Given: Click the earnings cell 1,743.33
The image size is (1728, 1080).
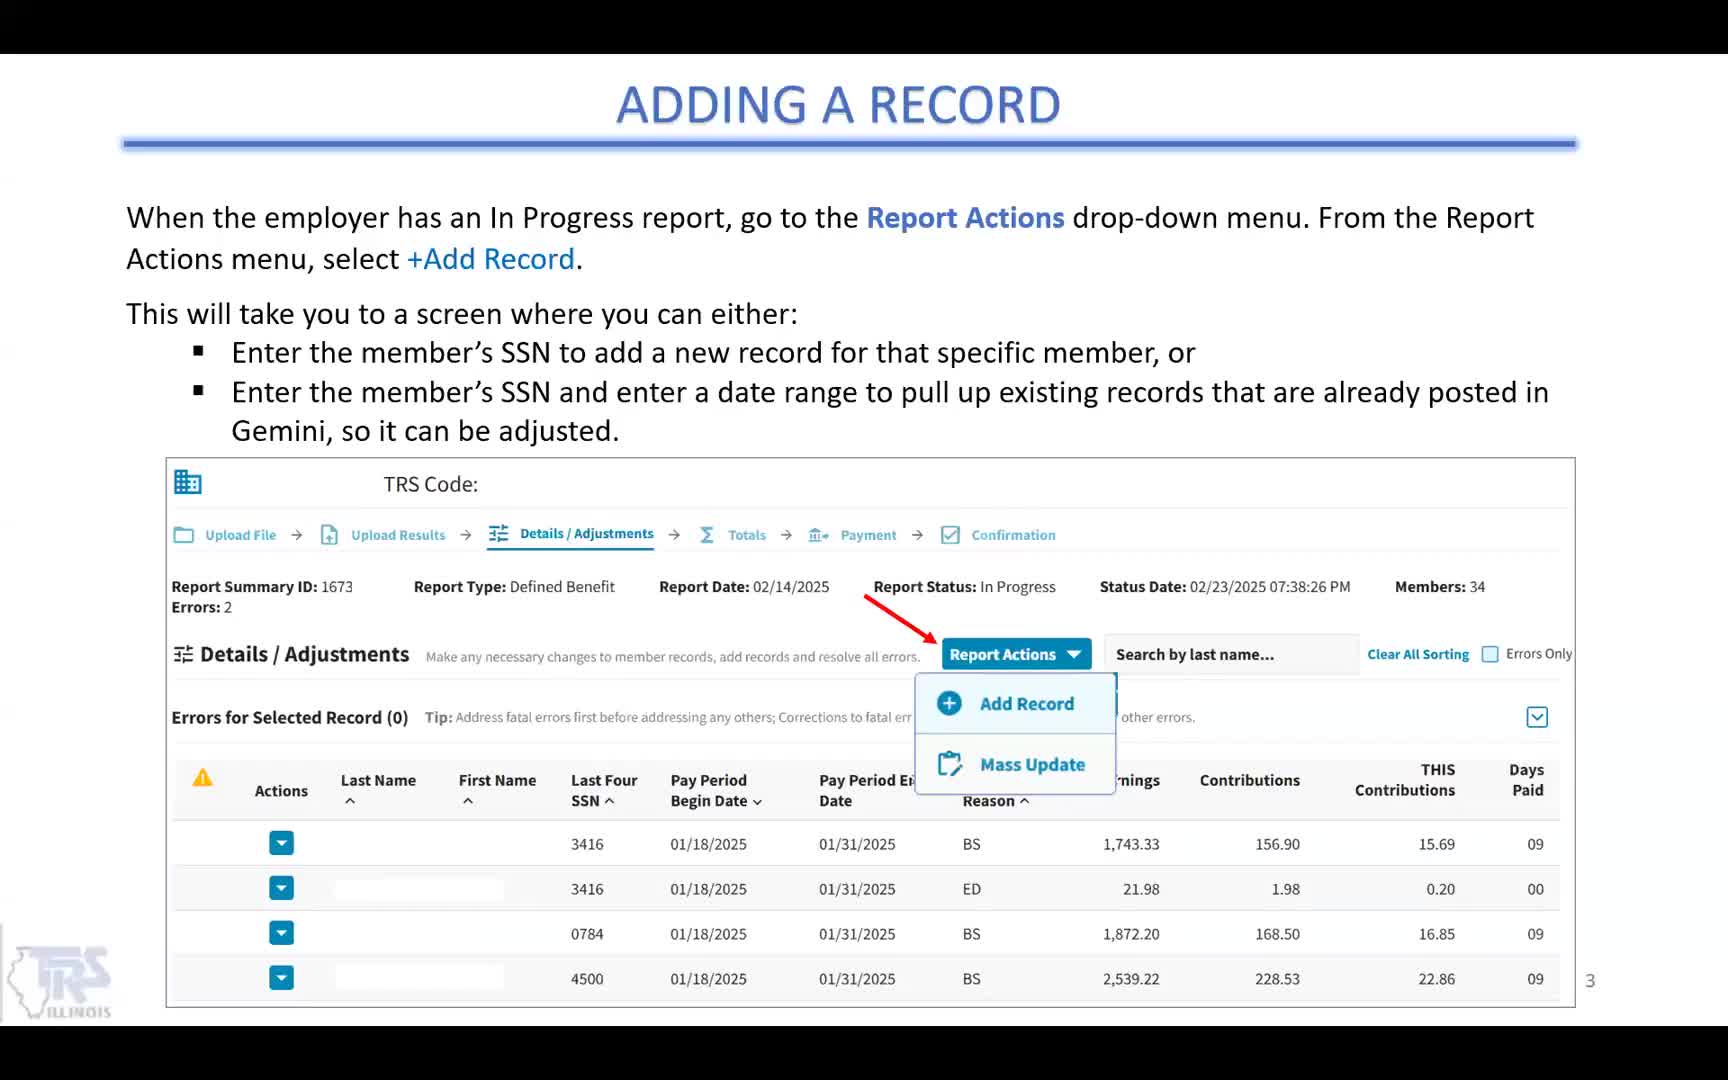Looking at the screenshot, I should (1131, 844).
